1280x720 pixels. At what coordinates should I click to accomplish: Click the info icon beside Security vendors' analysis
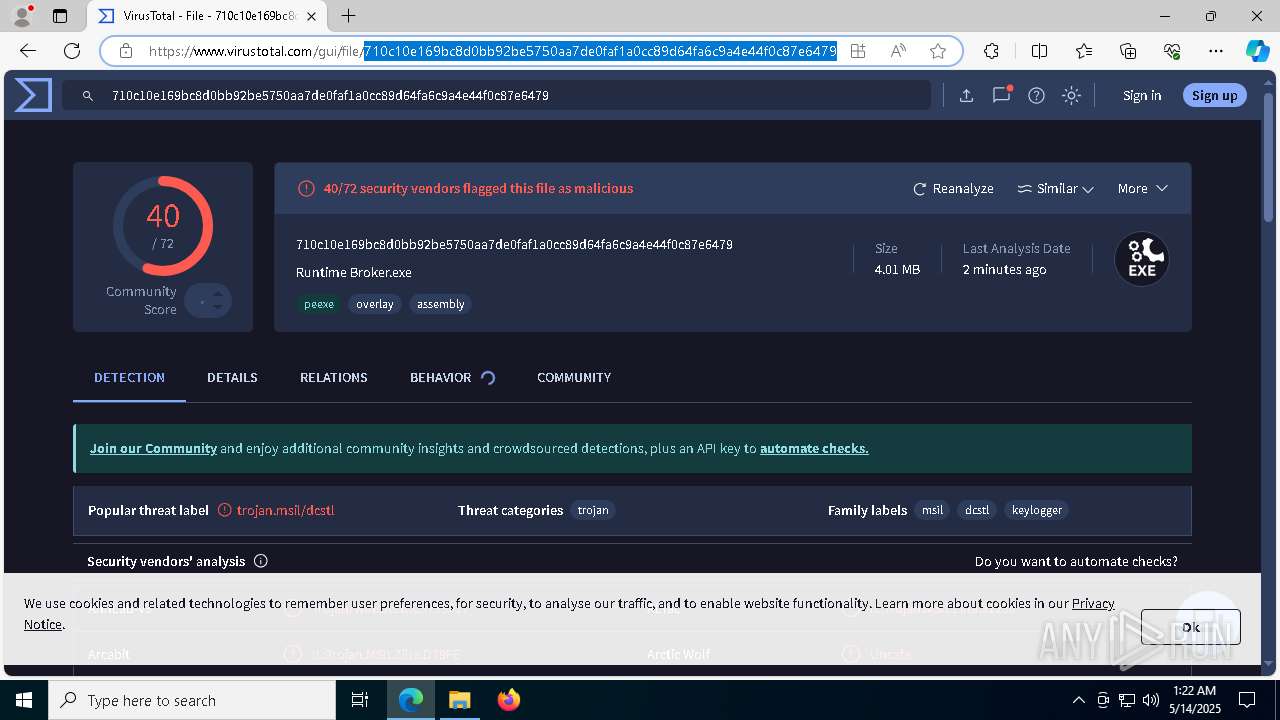(x=261, y=561)
